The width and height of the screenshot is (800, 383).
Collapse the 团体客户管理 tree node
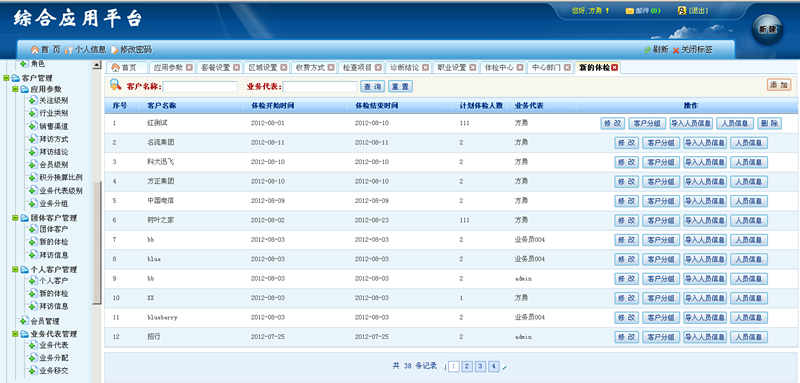tap(15, 218)
